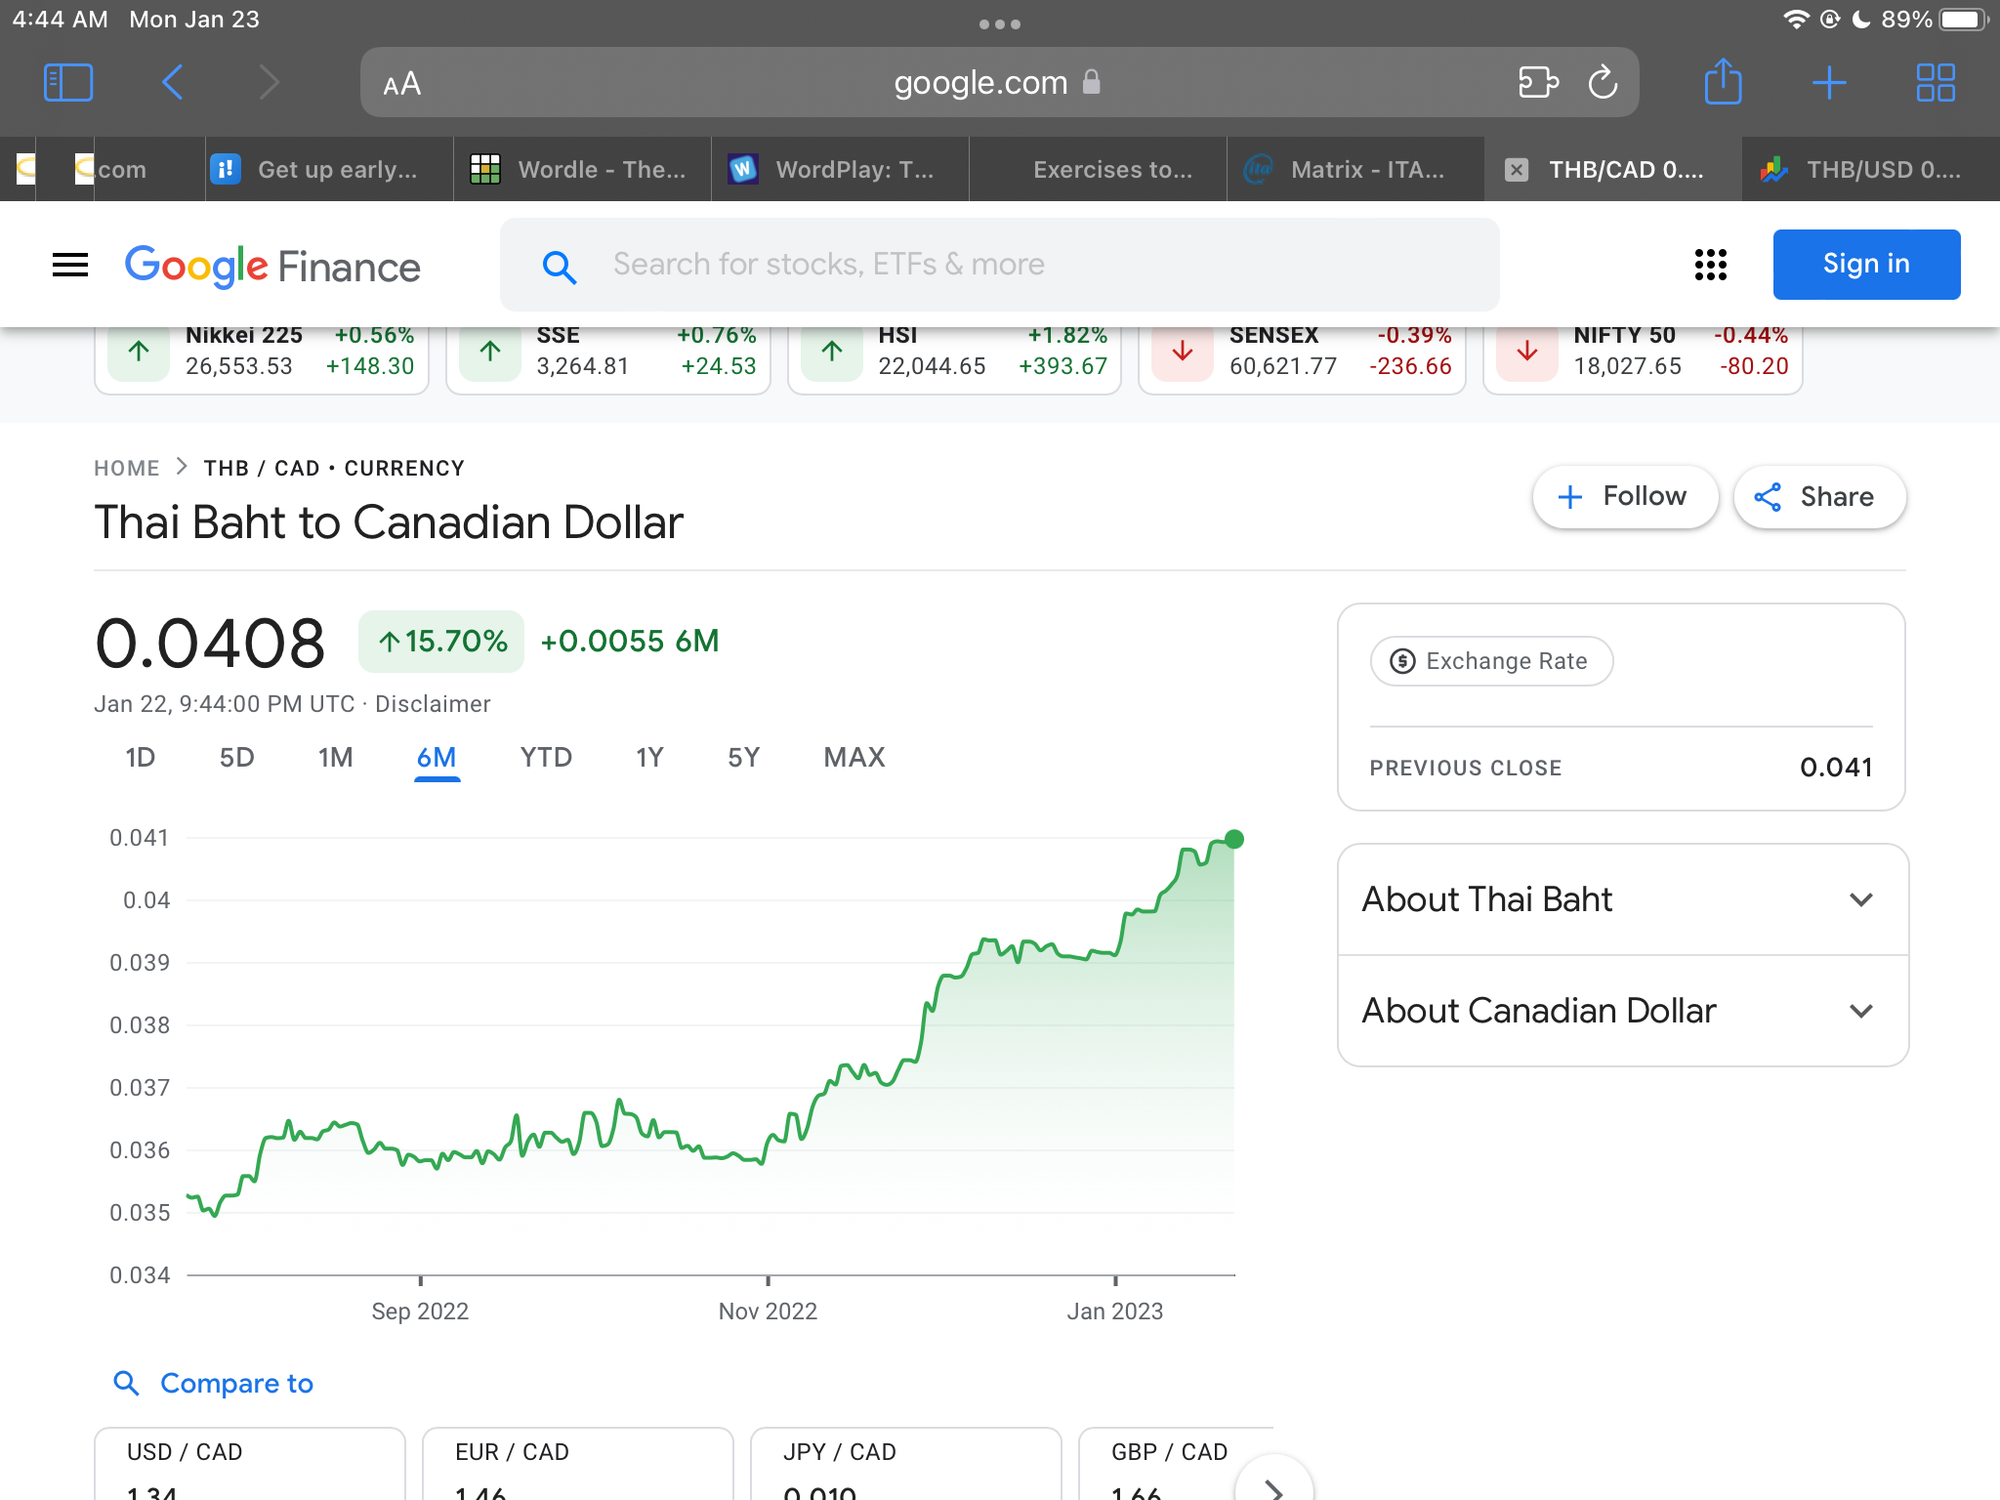Viewport: 2000px width, 1500px height.
Task: Click the Follow button
Action: pos(1625,497)
